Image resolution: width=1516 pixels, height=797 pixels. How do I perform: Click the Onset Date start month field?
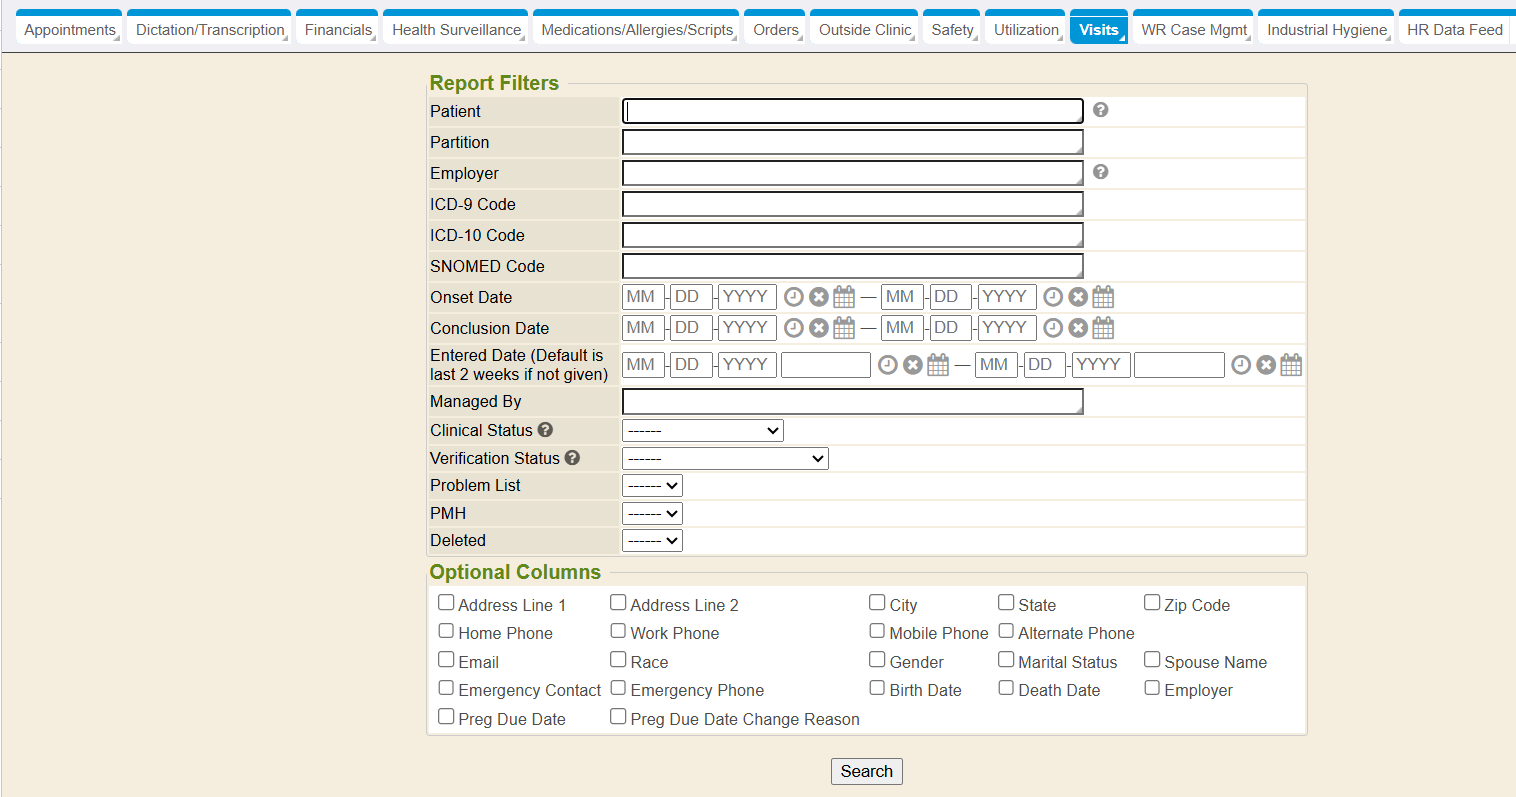pos(642,297)
